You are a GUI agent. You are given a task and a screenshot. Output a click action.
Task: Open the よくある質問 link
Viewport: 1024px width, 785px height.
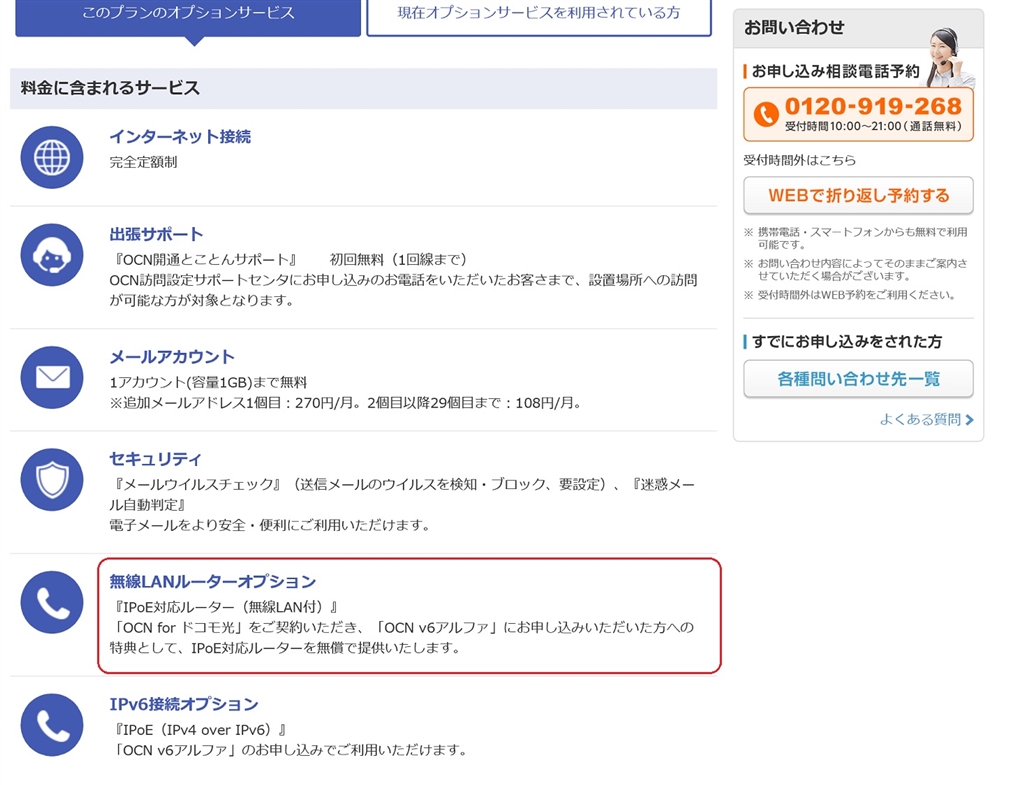920,420
